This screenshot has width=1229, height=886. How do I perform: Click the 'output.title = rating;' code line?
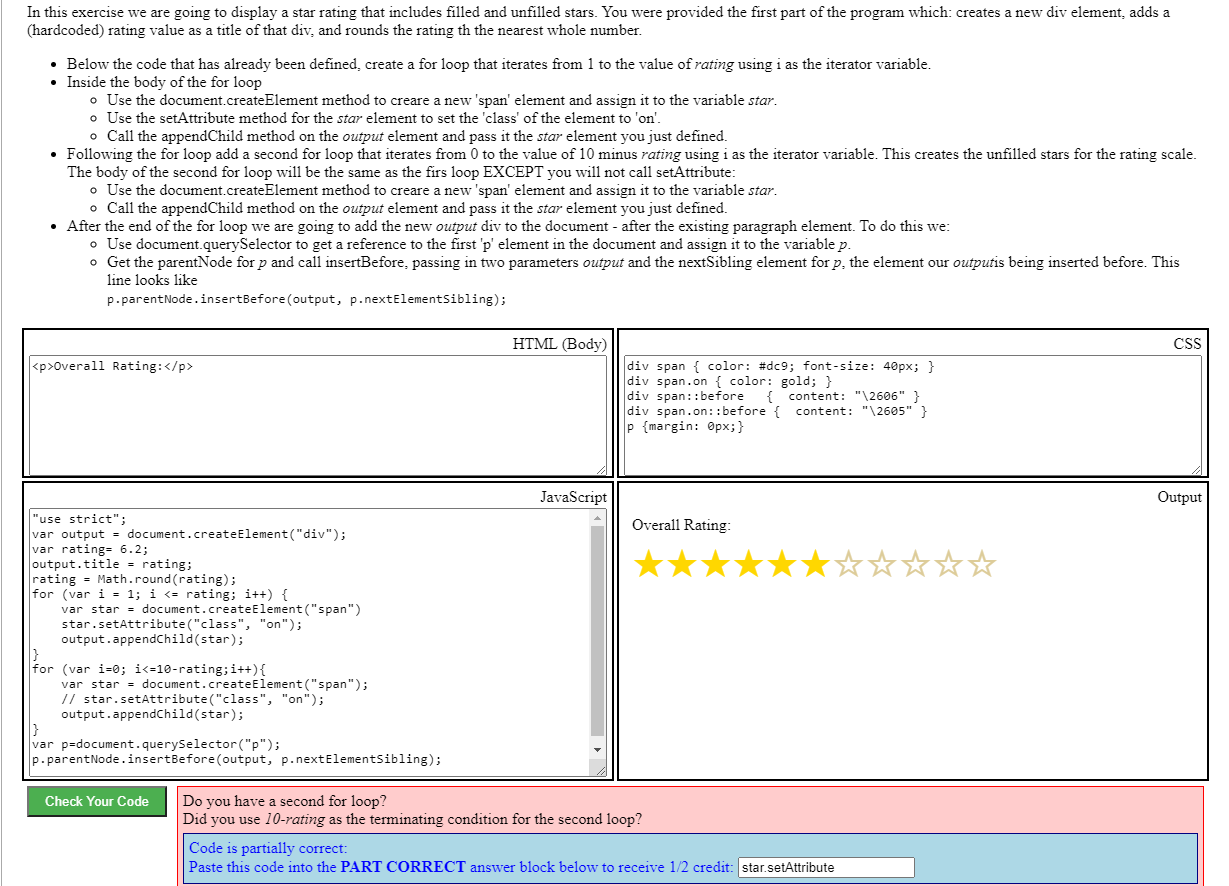[x=112, y=564]
